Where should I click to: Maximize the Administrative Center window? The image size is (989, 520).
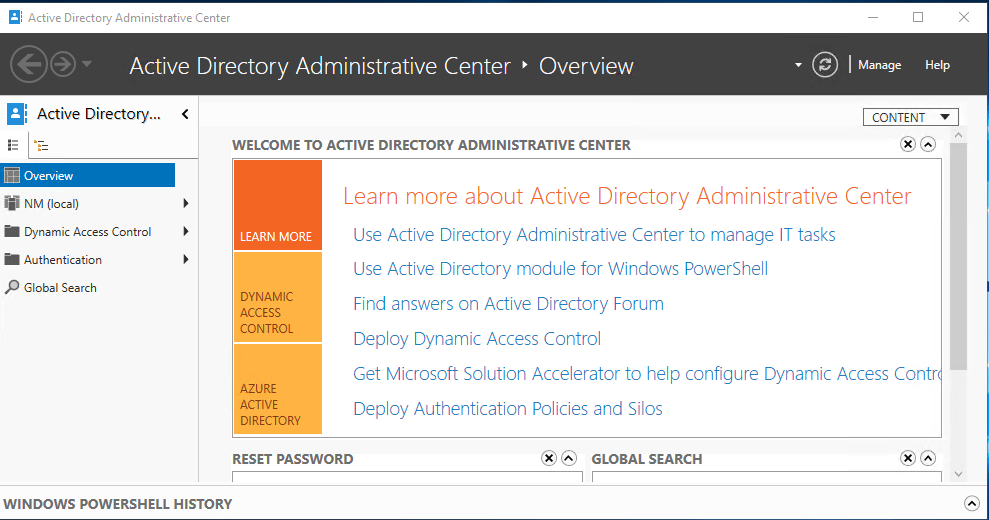(x=918, y=18)
